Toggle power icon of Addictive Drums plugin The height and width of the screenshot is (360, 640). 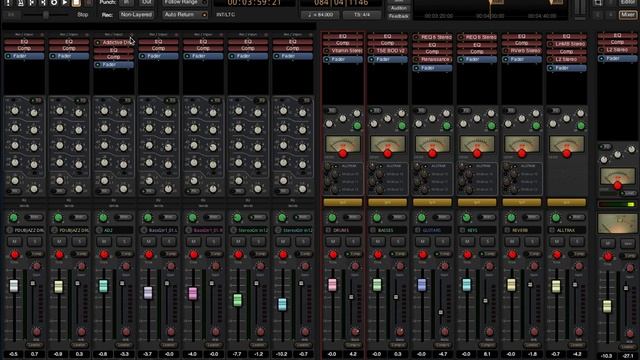point(98,42)
